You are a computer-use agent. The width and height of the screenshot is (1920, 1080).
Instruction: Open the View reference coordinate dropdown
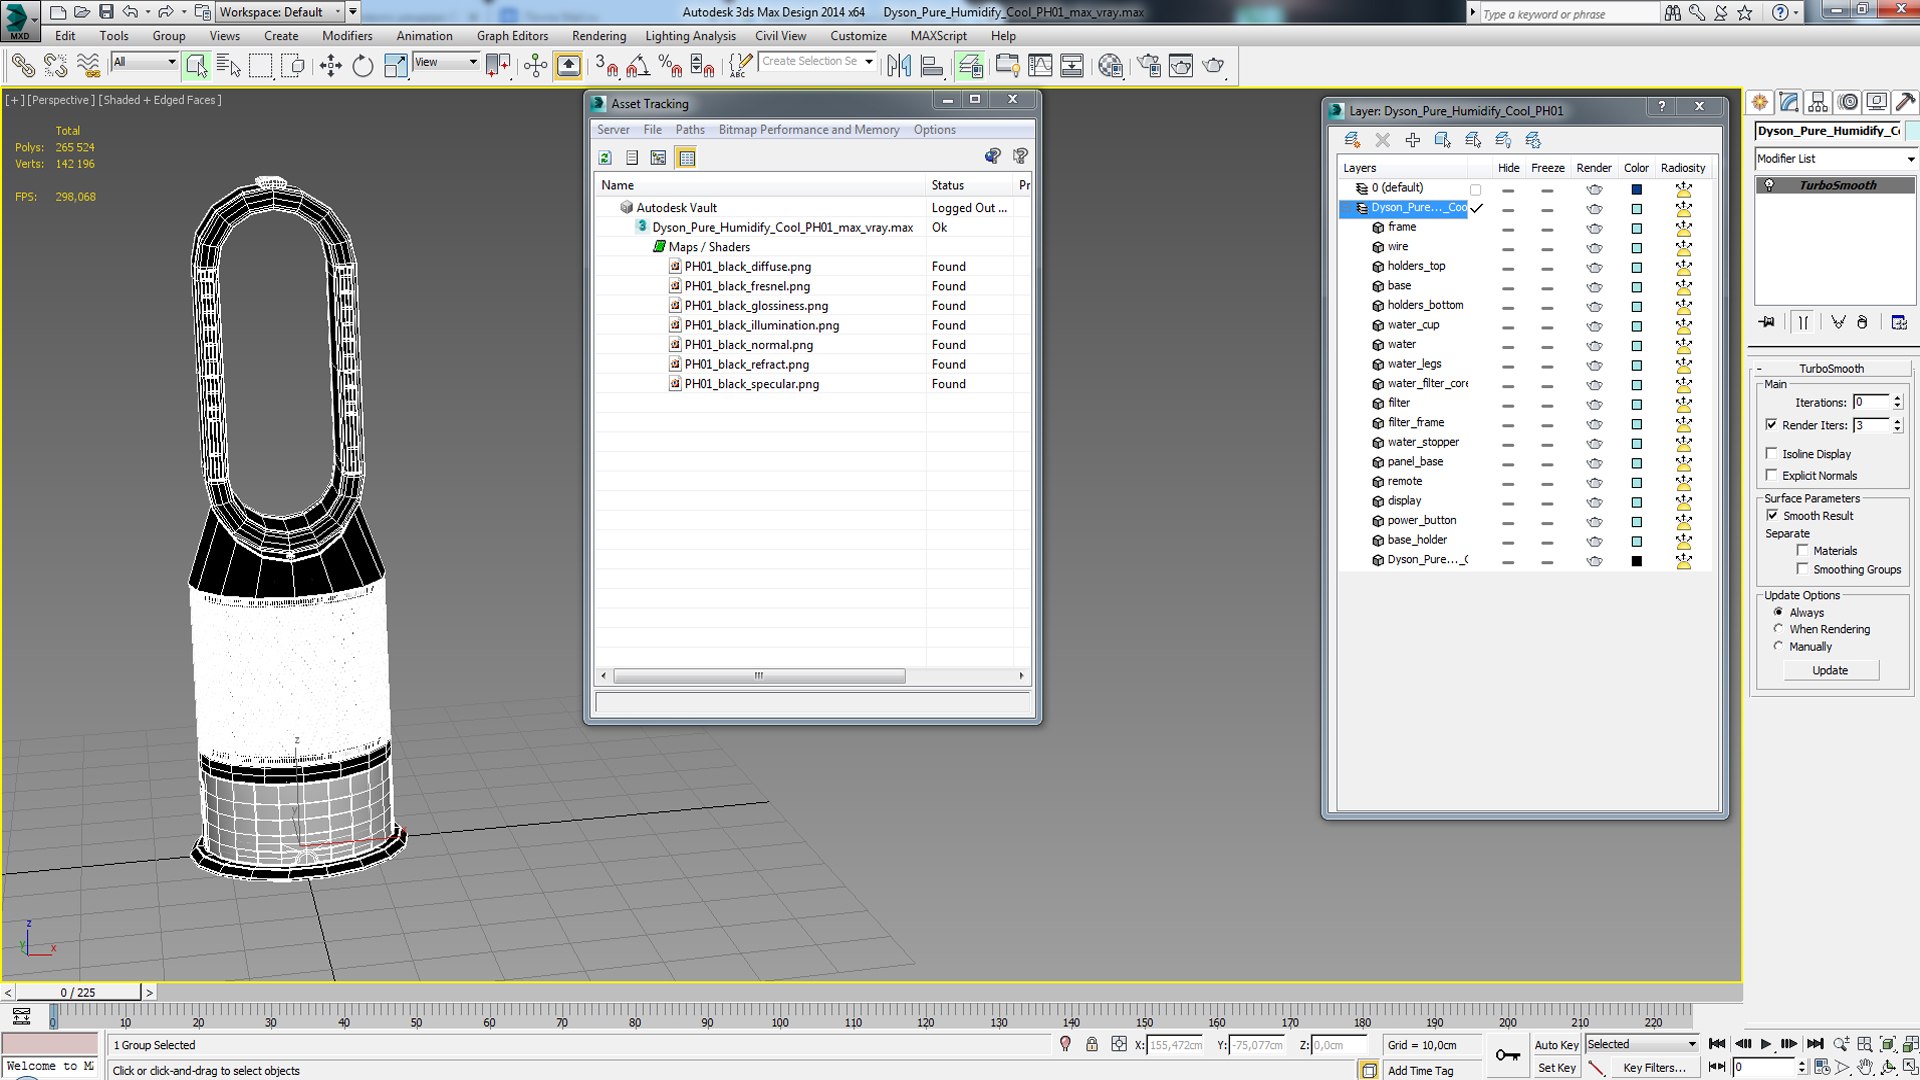coord(446,62)
